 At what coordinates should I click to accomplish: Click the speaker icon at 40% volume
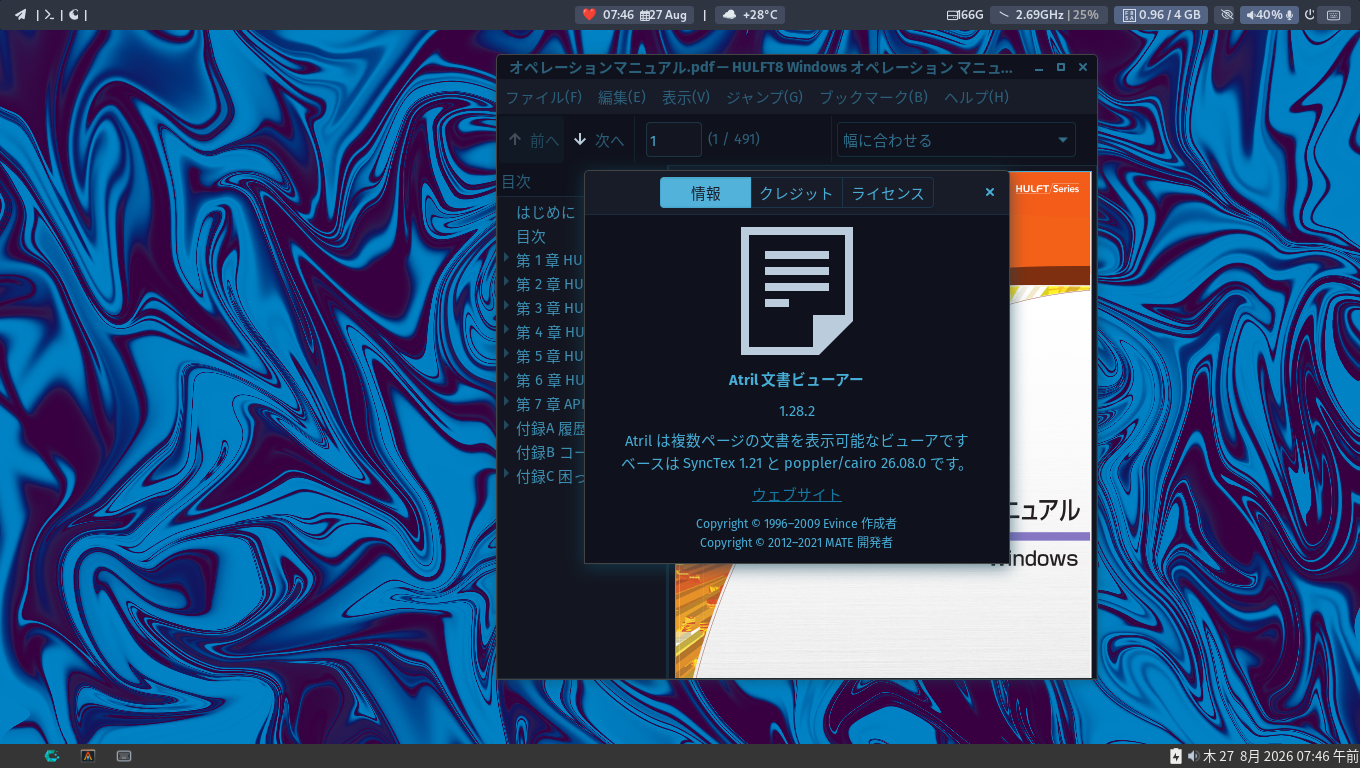(1250, 15)
